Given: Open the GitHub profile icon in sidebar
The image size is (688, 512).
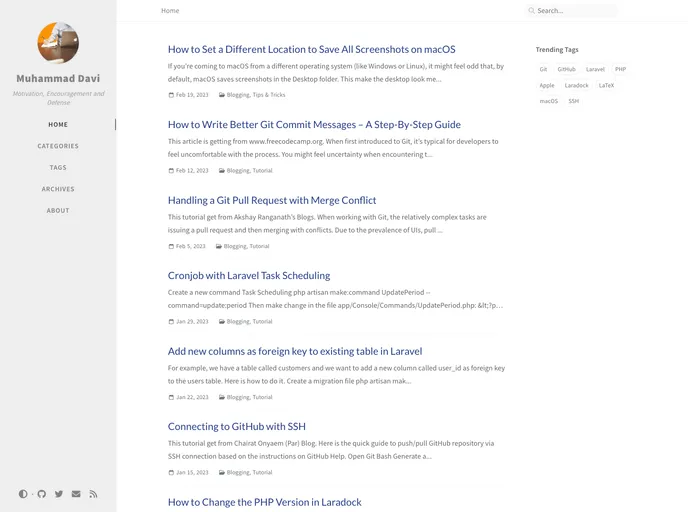Looking at the screenshot, I should click(x=42, y=494).
